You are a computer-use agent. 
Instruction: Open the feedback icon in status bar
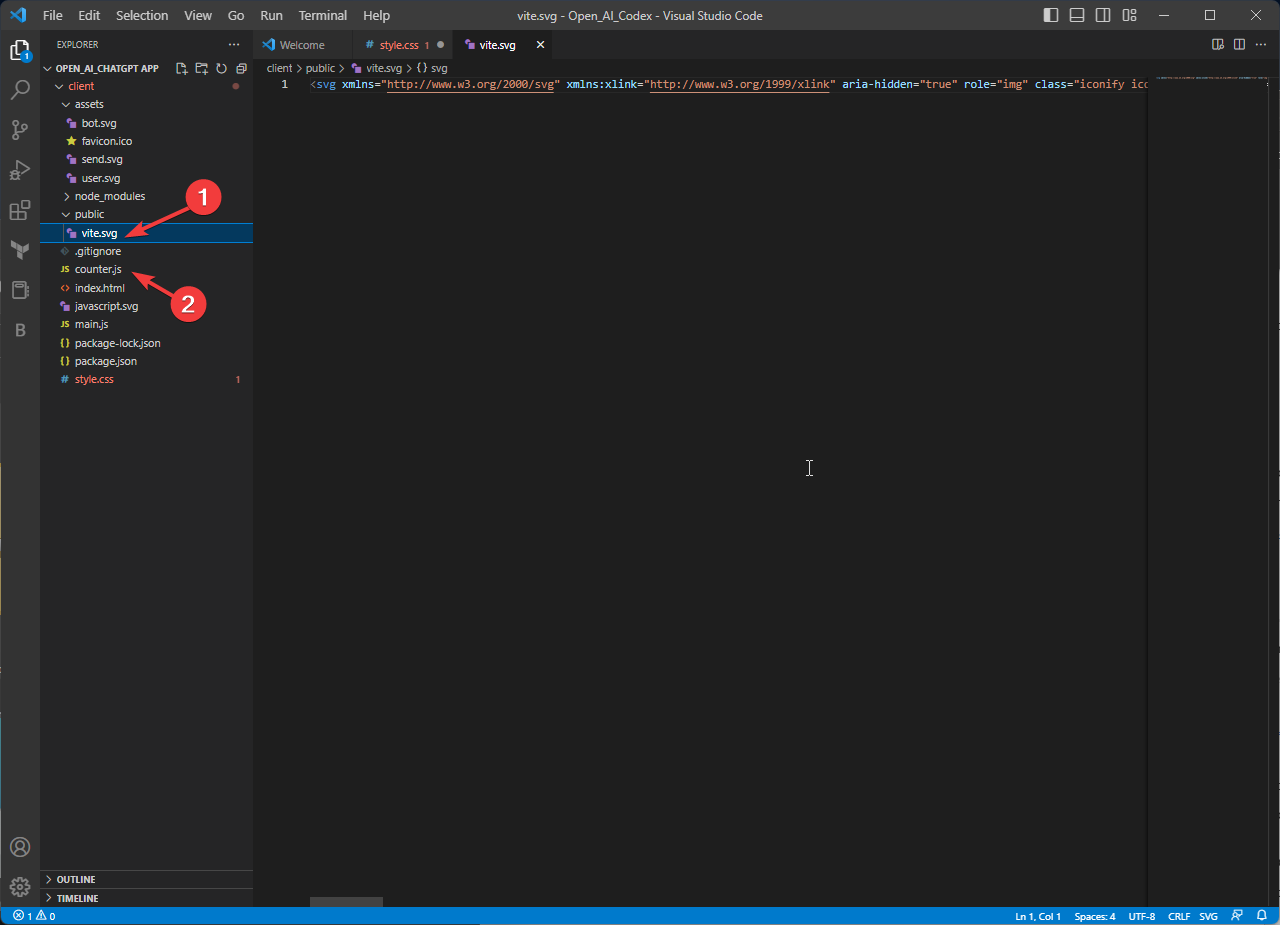coord(1237,916)
